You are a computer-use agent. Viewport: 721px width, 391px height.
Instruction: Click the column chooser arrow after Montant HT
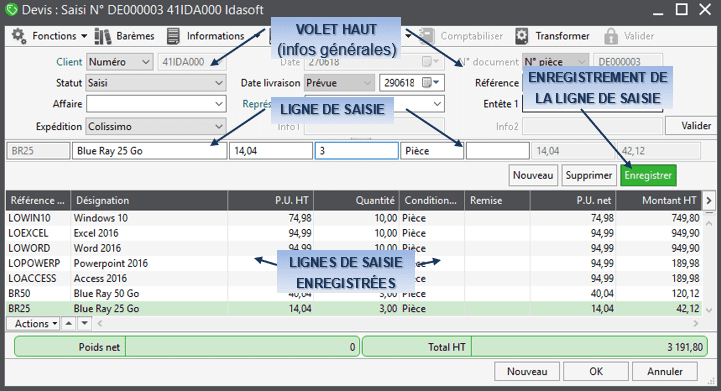point(709,200)
